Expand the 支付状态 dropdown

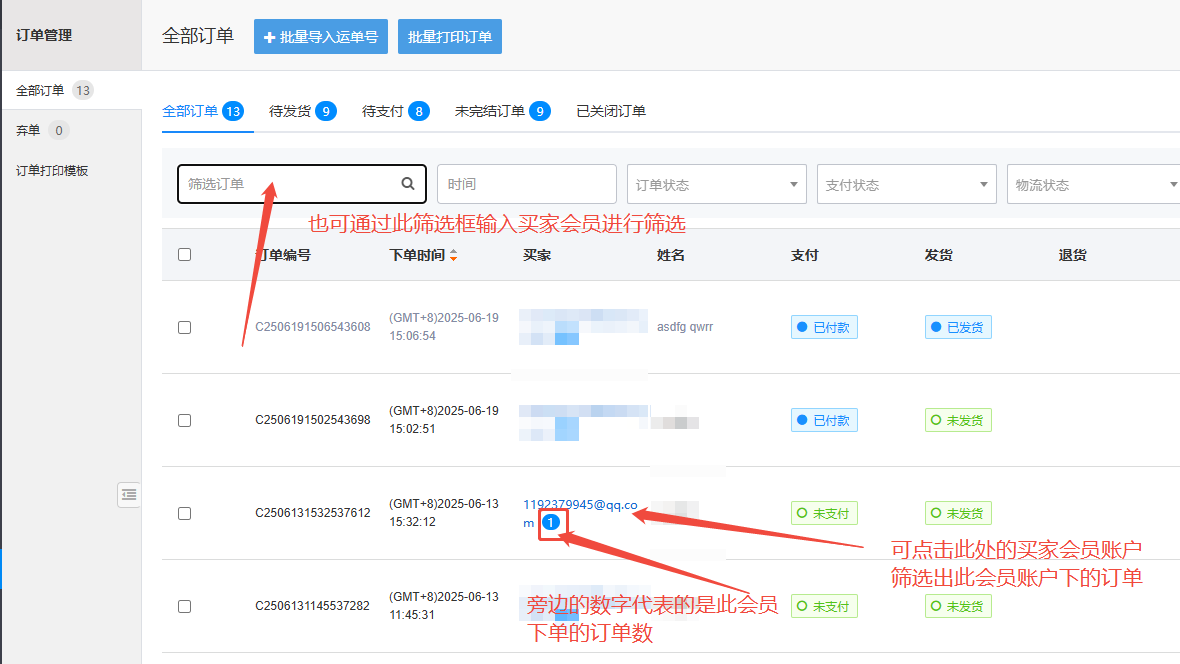pyautogui.click(x=906, y=185)
